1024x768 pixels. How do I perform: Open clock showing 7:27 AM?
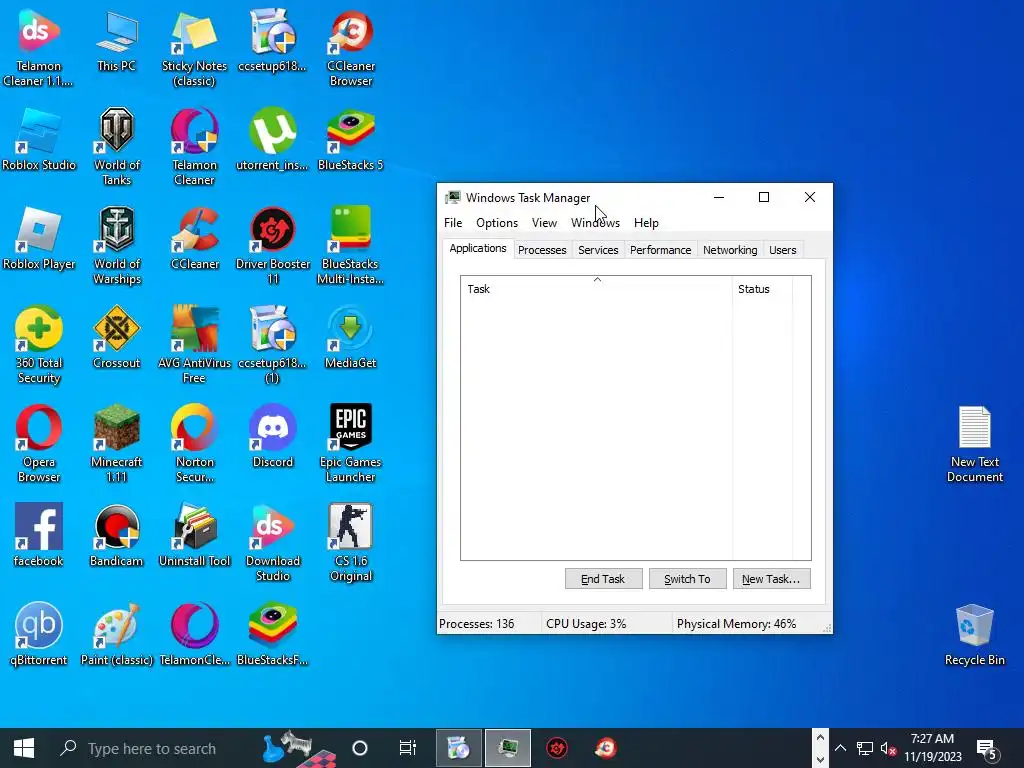pos(933,748)
